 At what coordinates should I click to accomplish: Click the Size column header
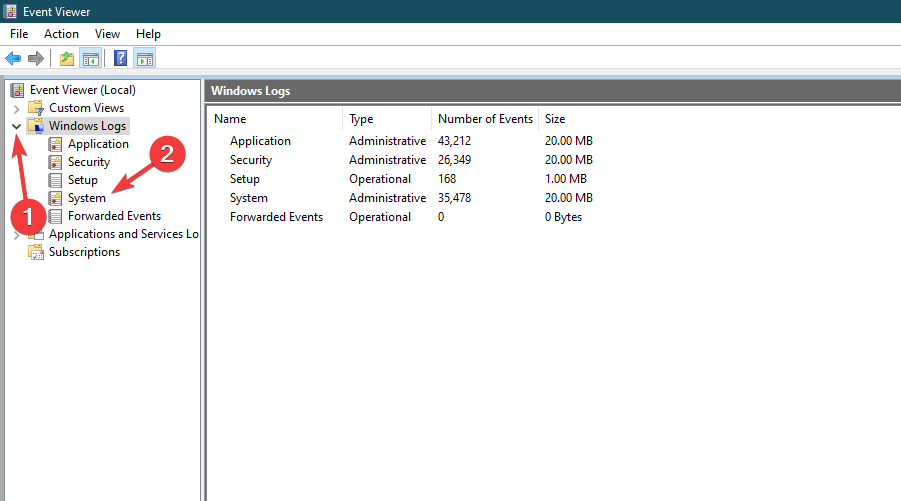pos(555,119)
